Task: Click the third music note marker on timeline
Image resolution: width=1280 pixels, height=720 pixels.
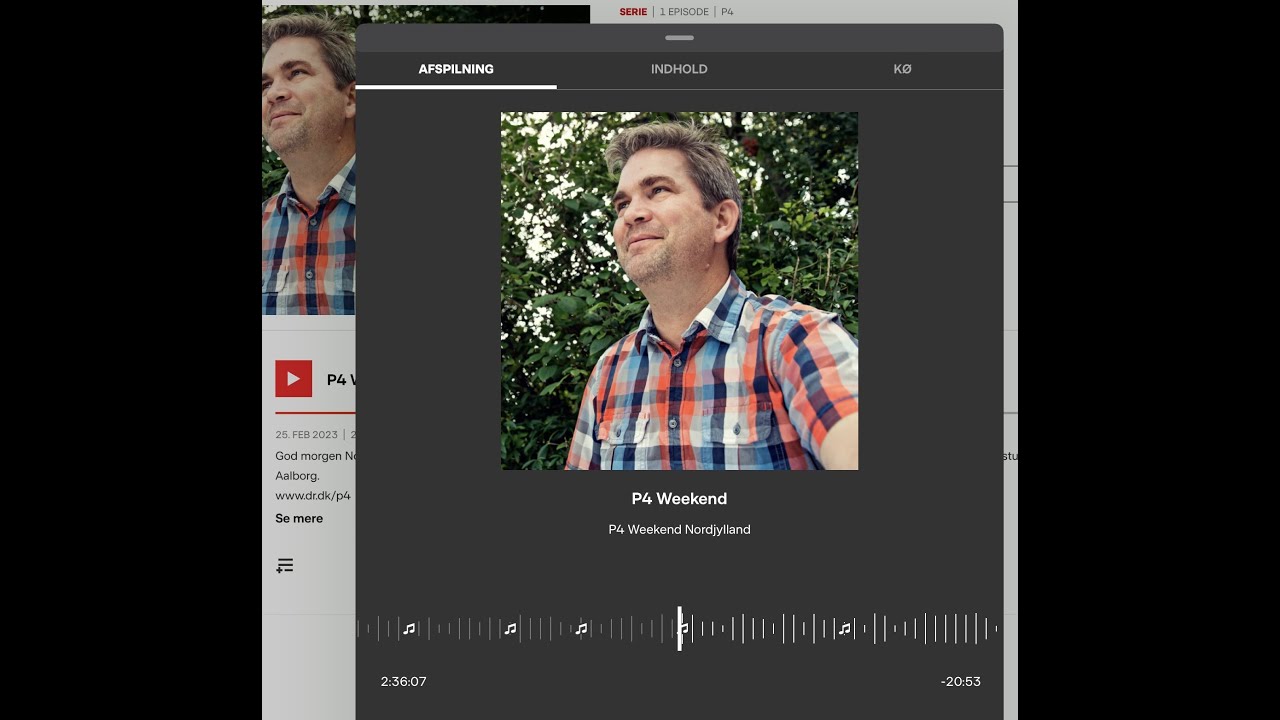Action: click(581, 629)
